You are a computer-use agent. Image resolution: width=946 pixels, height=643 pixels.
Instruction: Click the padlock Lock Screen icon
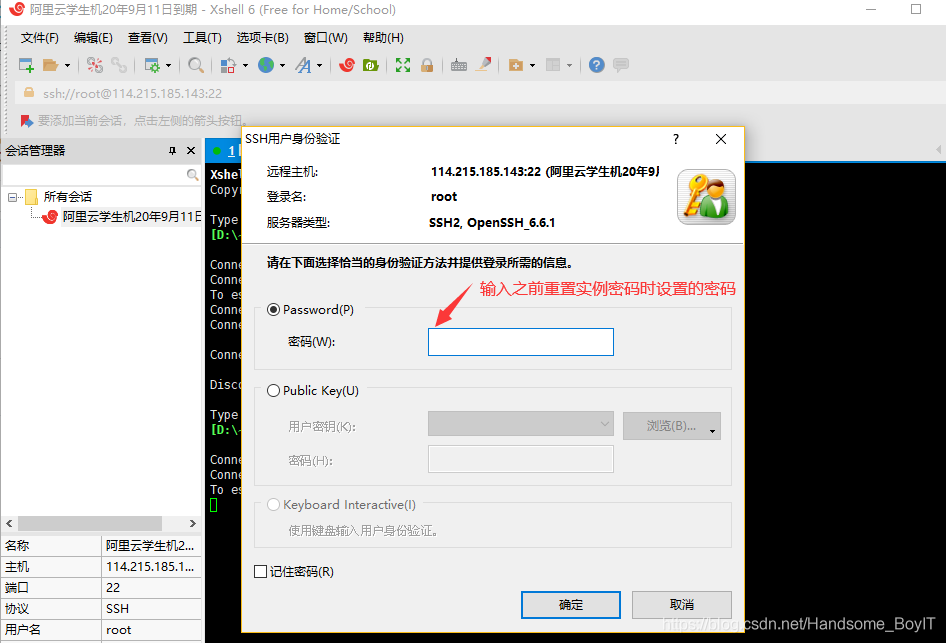coord(427,65)
